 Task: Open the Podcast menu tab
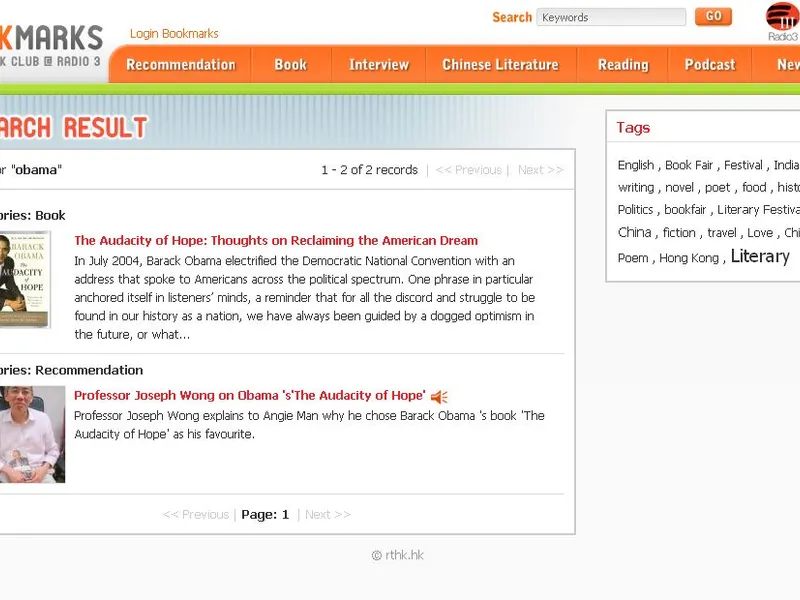pyautogui.click(x=710, y=65)
